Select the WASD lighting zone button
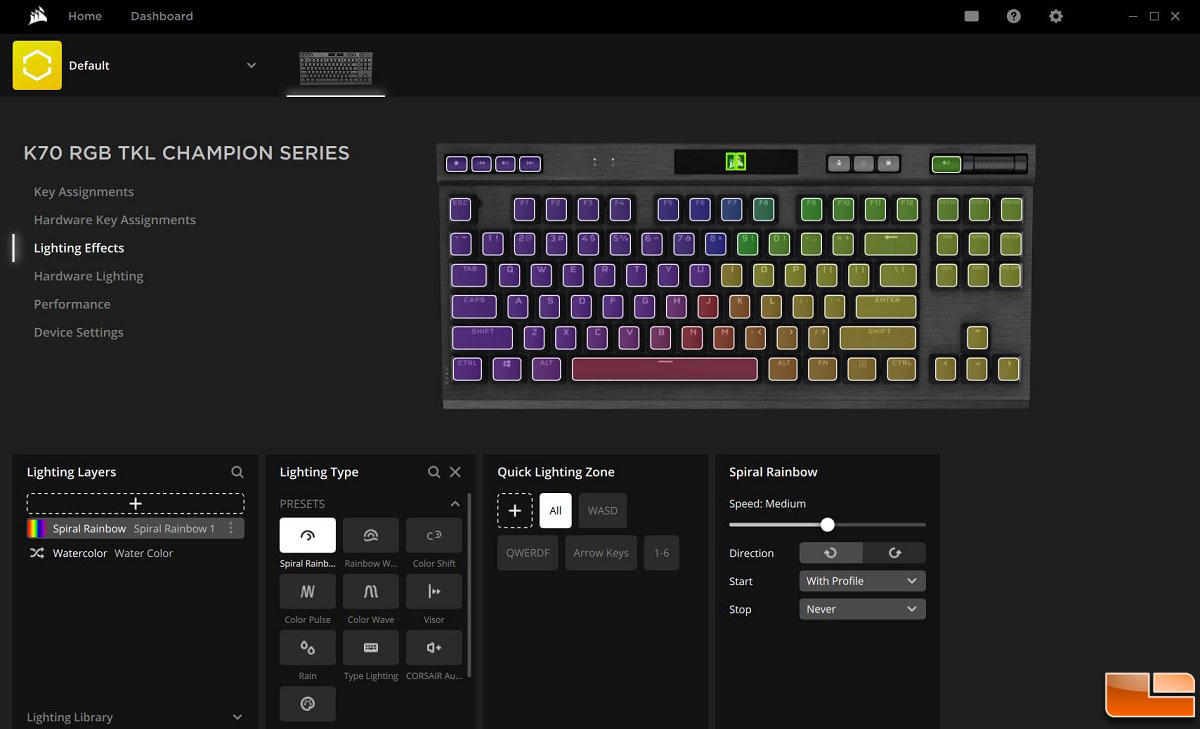Viewport: 1200px width, 729px height. pyautogui.click(x=602, y=510)
